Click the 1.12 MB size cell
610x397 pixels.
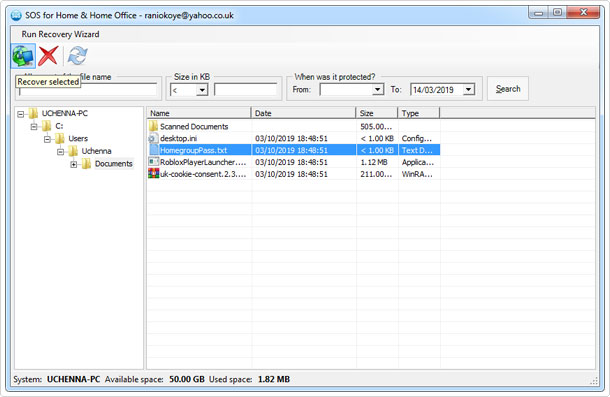pos(373,162)
